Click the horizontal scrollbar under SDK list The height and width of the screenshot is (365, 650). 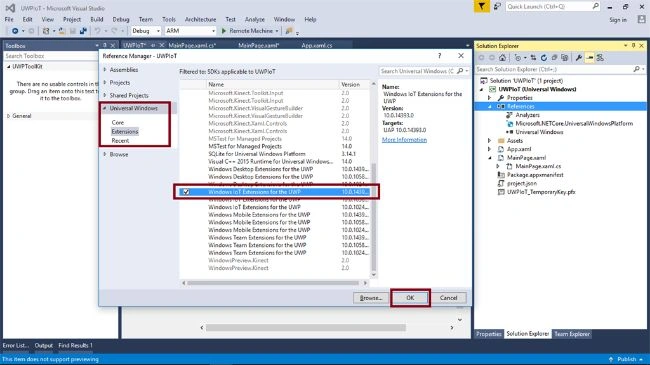[x=274, y=283]
